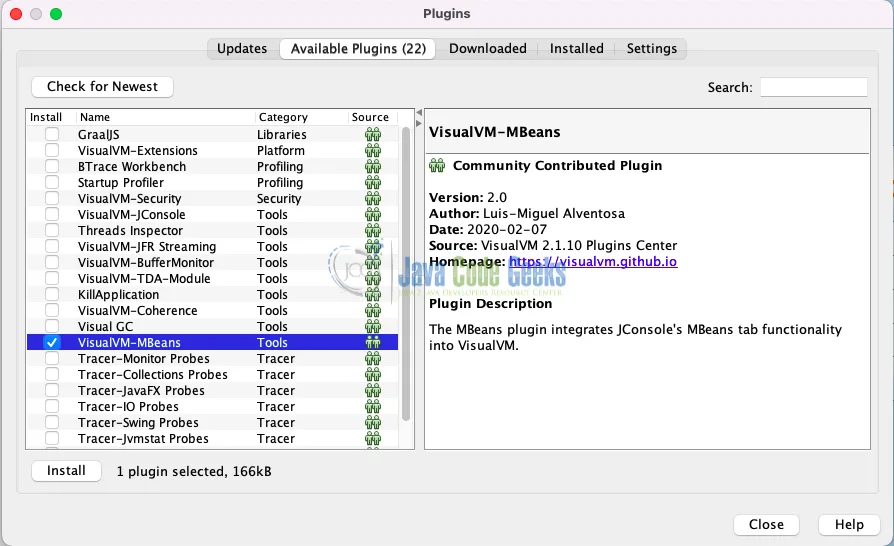Click the Check for Newest button
The width and height of the screenshot is (894, 546).
click(103, 87)
